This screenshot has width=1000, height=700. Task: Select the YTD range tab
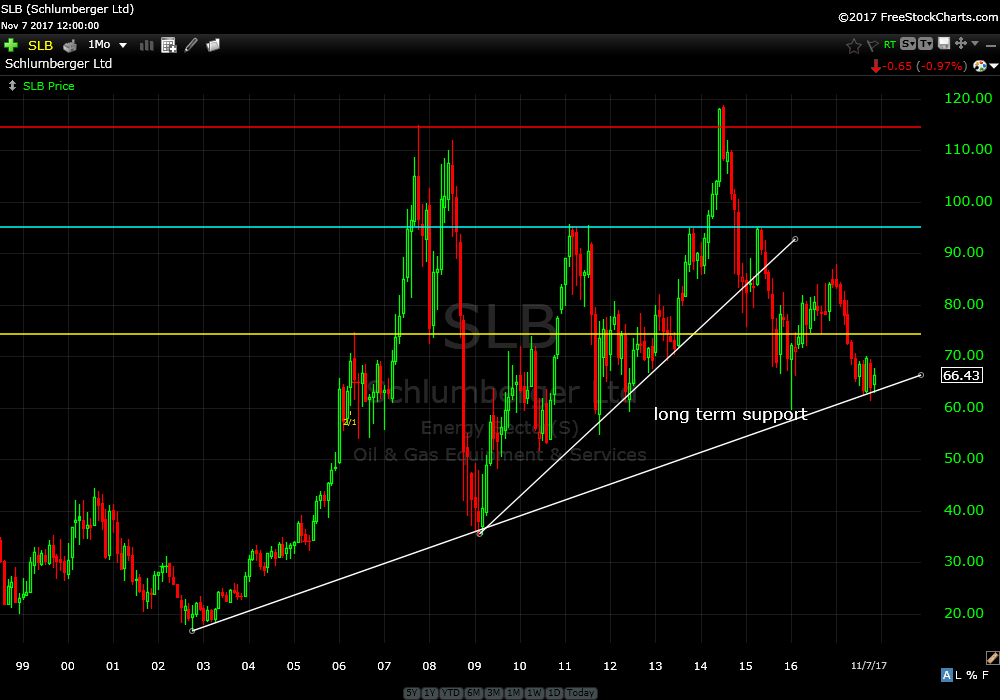(x=453, y=693)
